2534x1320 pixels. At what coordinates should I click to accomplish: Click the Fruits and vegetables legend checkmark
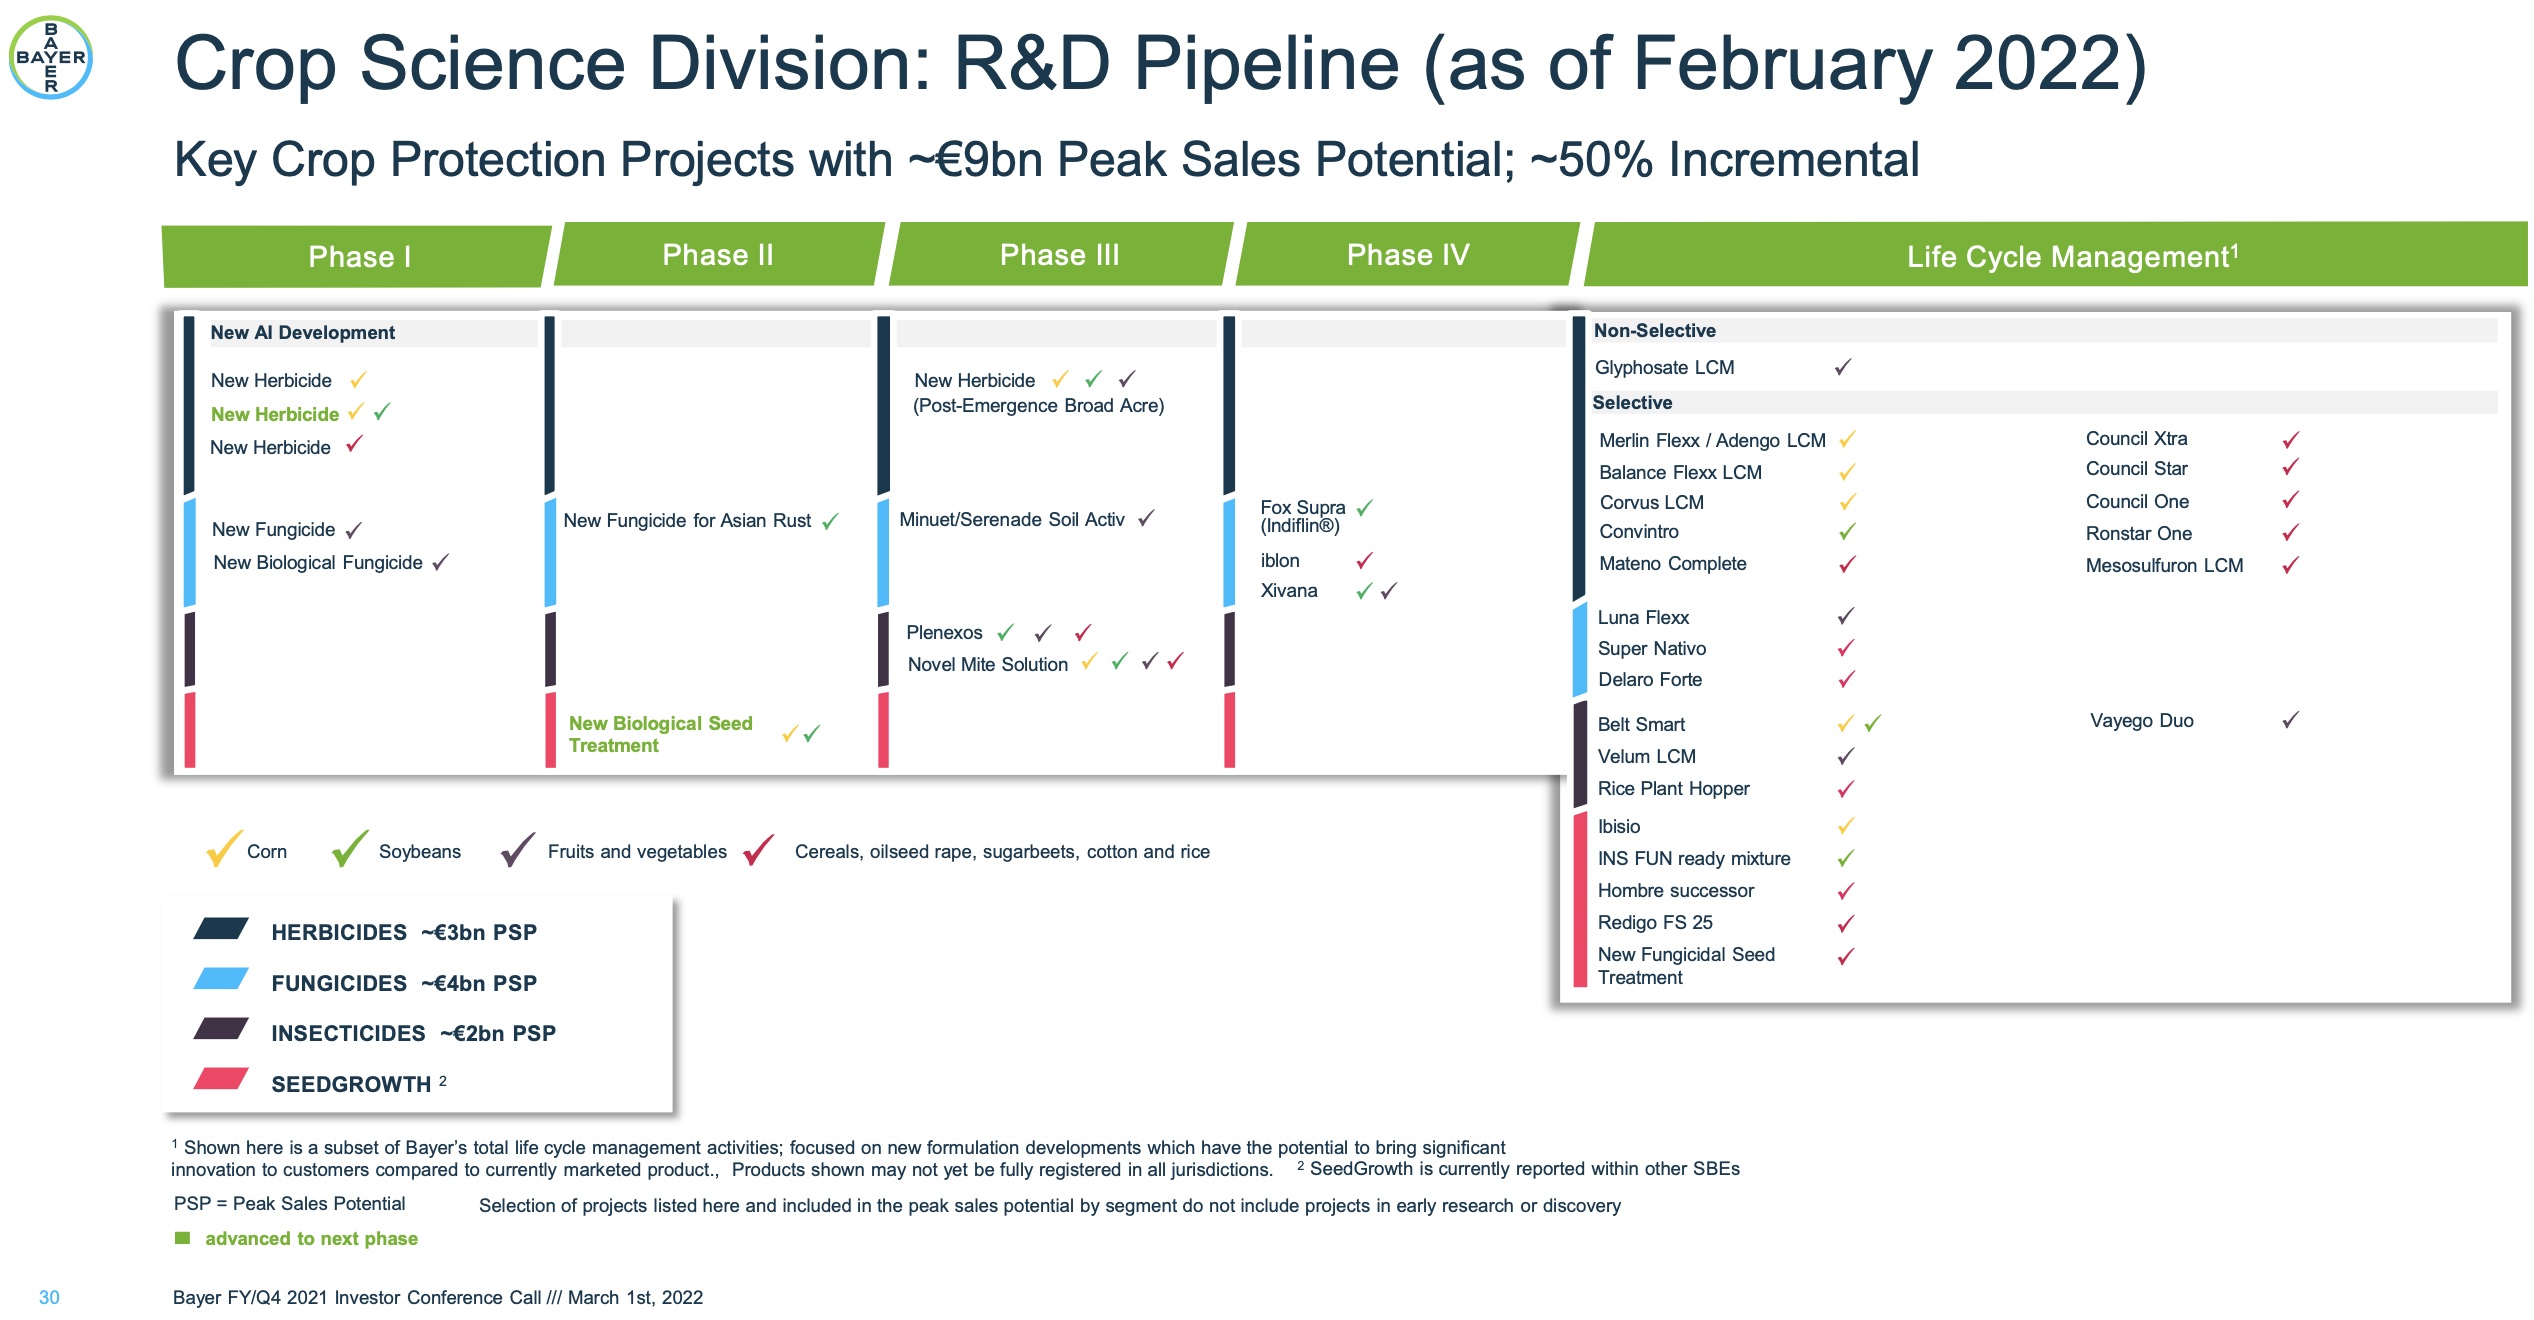[x=518, y=849]
